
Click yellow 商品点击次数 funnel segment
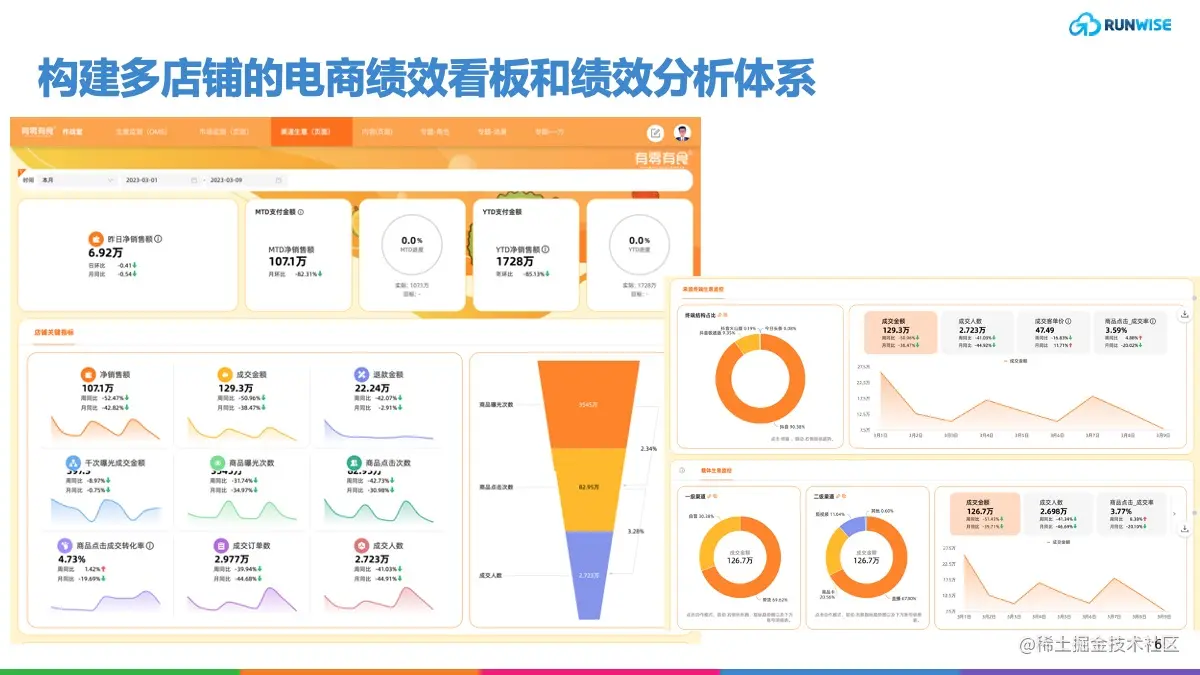coord(588,487)
